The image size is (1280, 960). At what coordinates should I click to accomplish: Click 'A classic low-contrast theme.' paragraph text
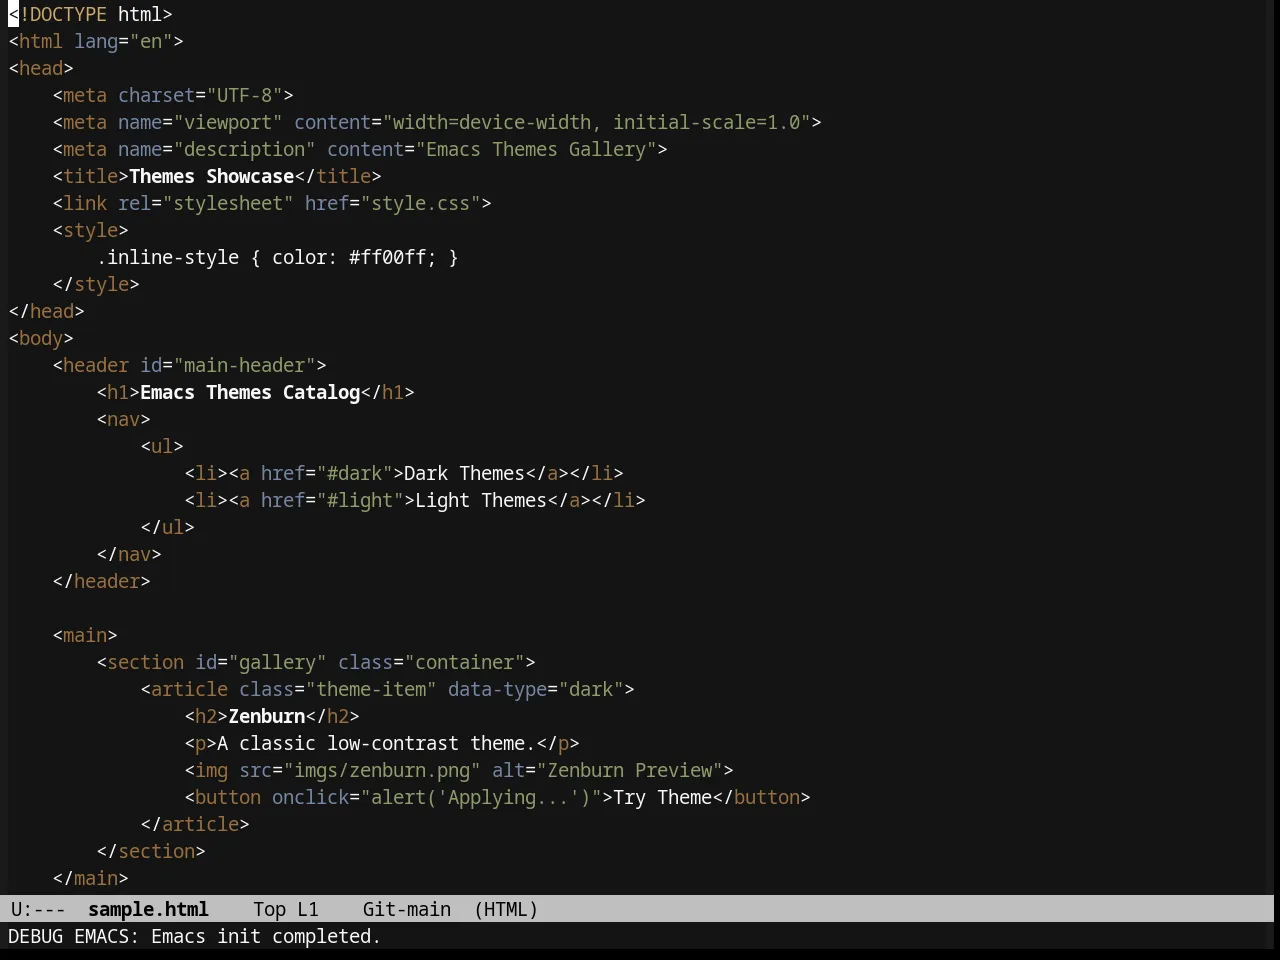pyautogui.click(x=377, y=743)
